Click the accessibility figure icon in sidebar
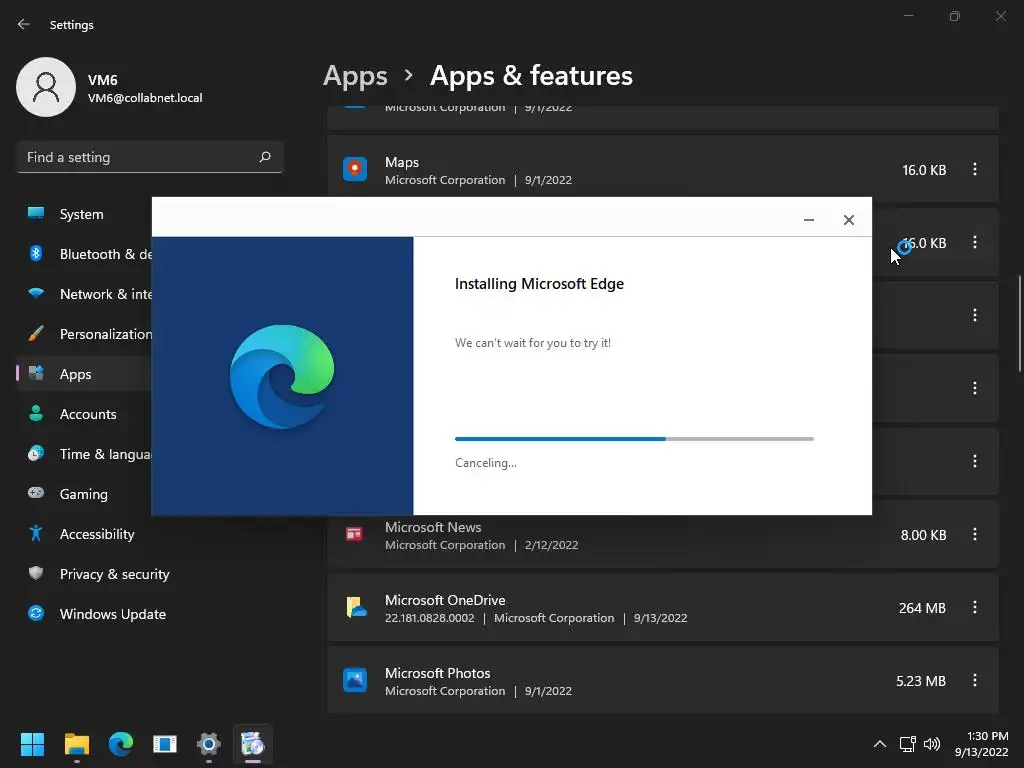 [36, 534]
